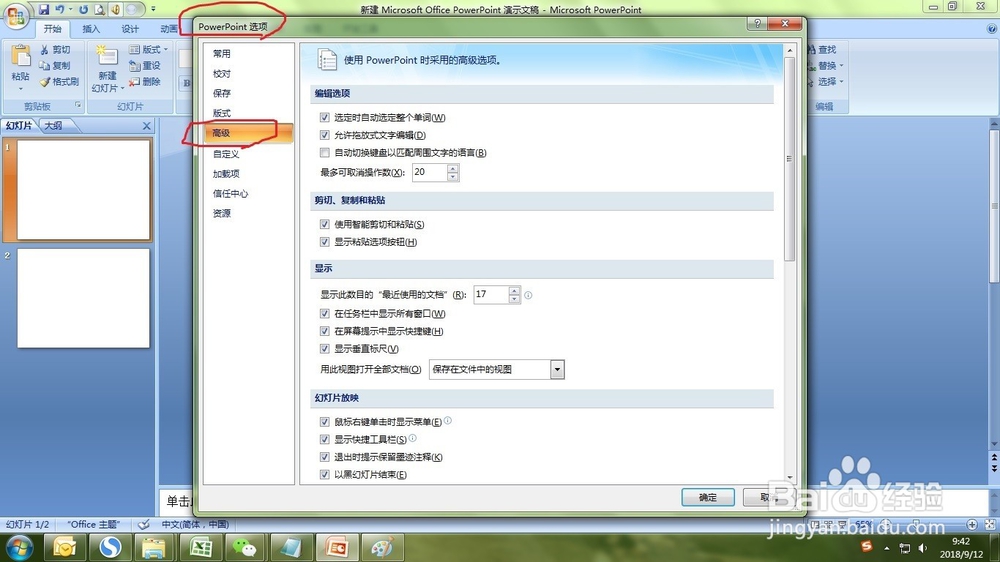Click the options dialog vertical scrollbar thumb

coord(790,159)
